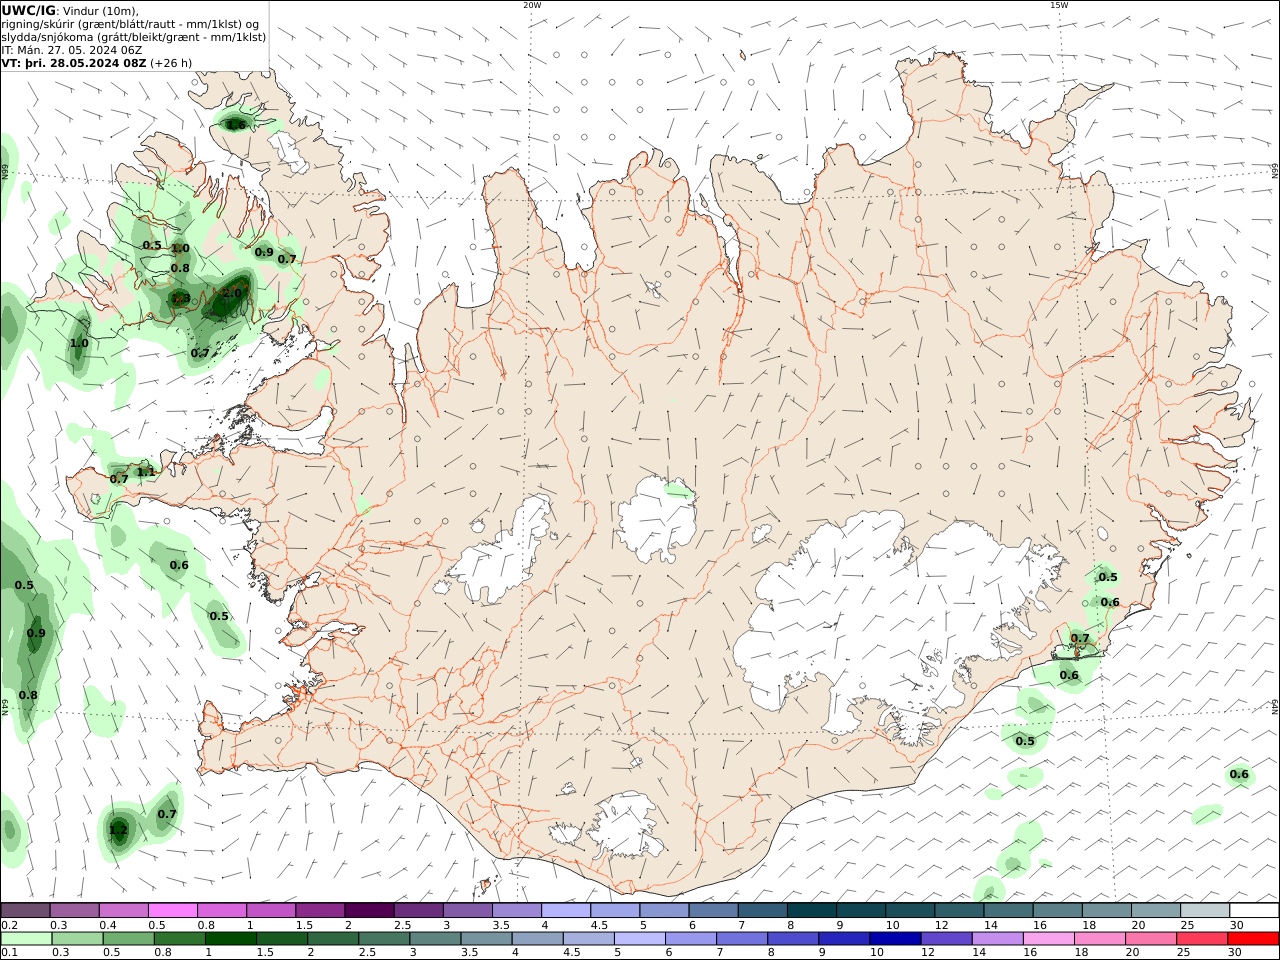Click the UWC/IG title text
This screenshot has height=960, width=1280.
(x=29, y=10)
